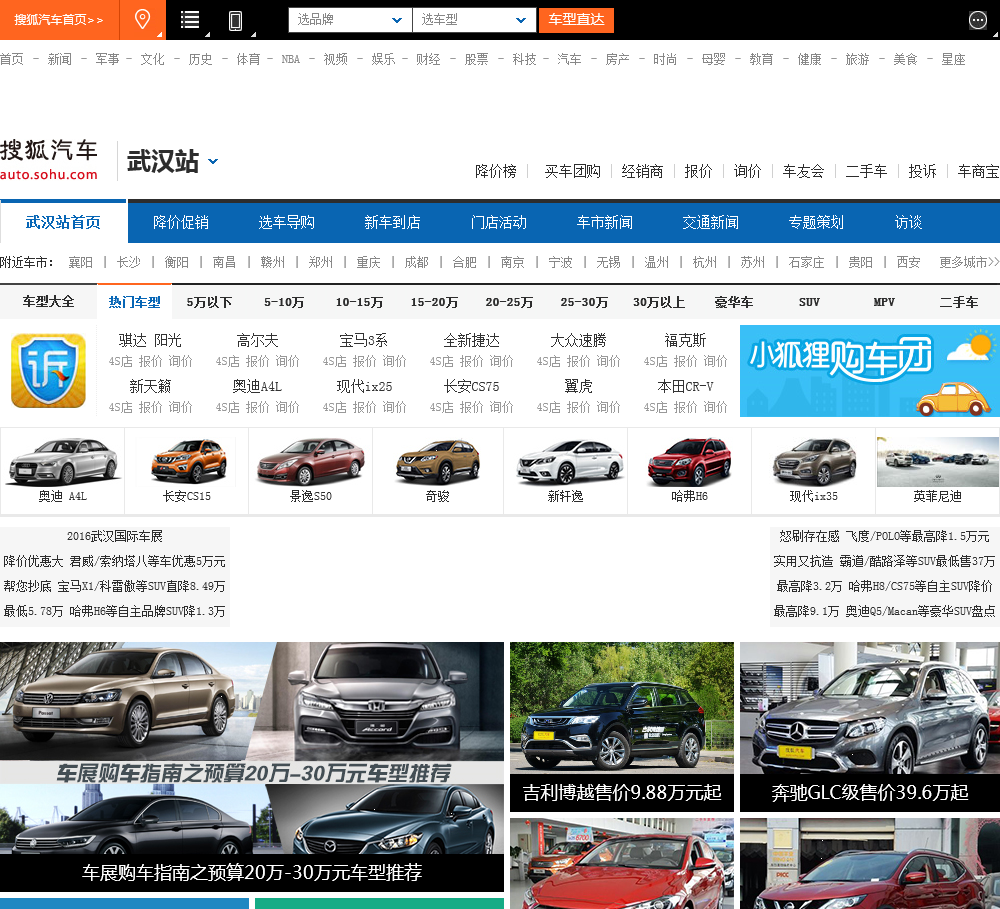Switch to the 降价促销 tab
Image resolution: width=1000 pixels, height=909 pixels.
pyautogui.click(x=181, y=222)
